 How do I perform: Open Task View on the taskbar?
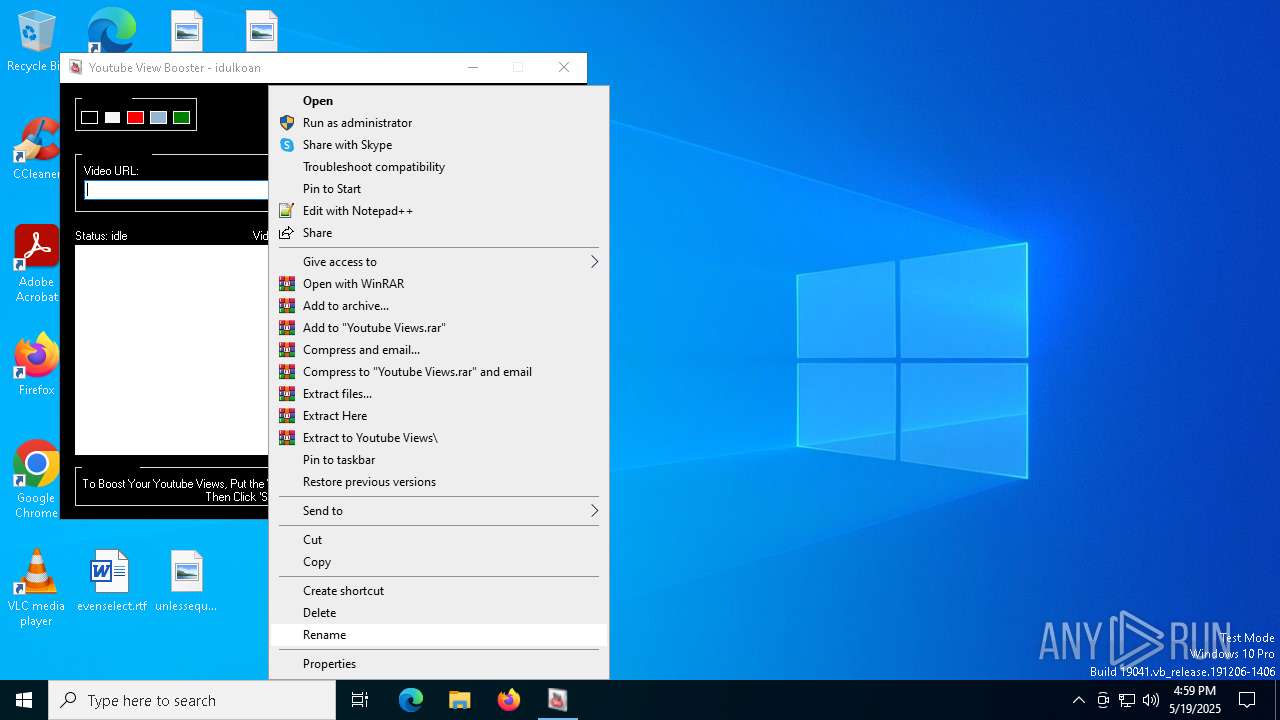[x=360, y=700]
